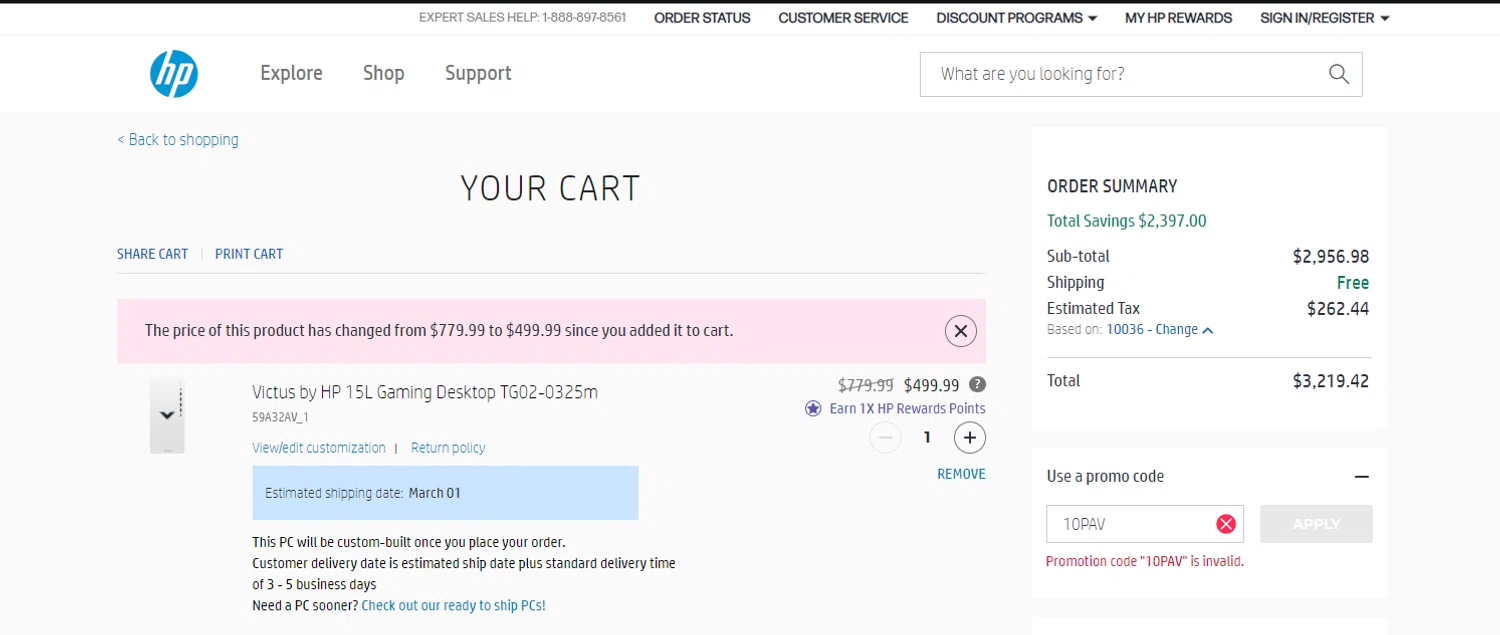This screenshot has width=1500, height=635.
Task: Click Back to shopping link
Action: pos(178,140)
